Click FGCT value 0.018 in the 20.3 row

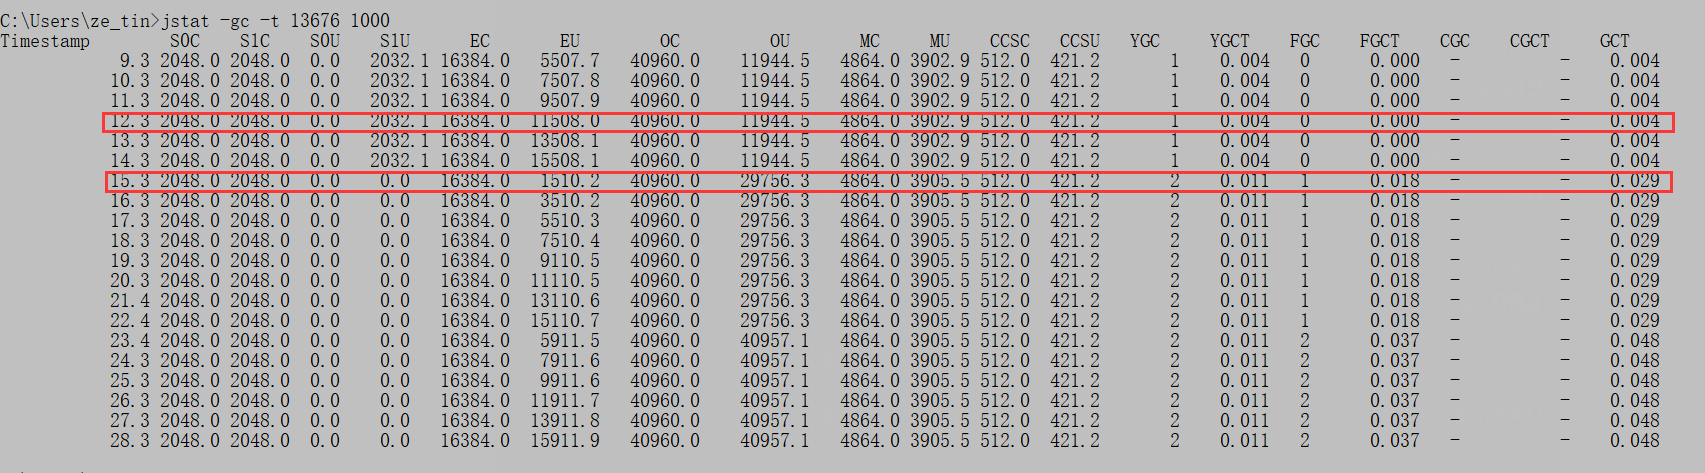pyautogui.click(x=1395, y=281)
